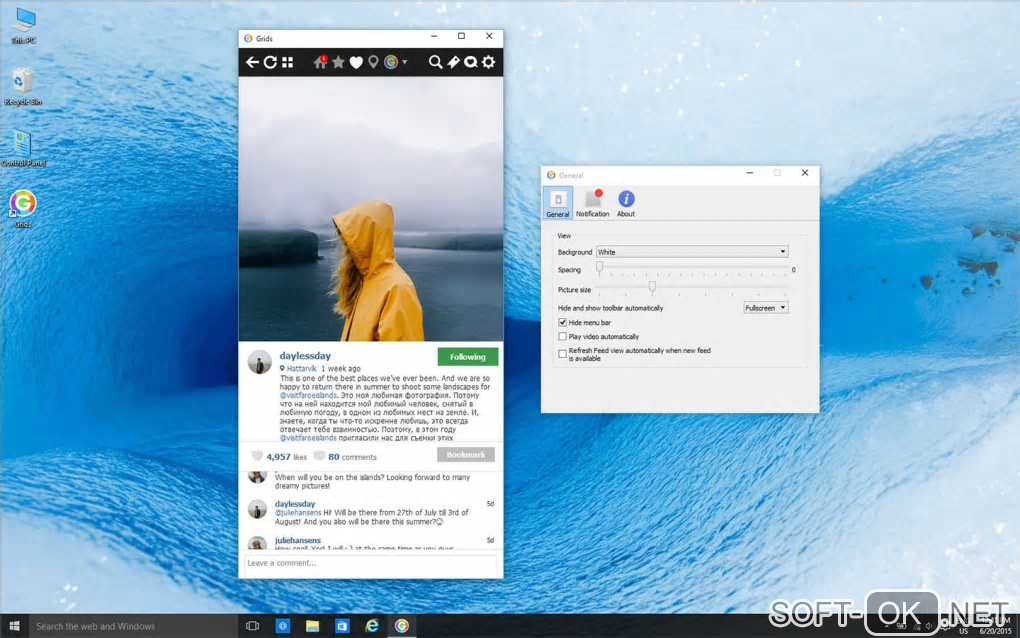Image resolution: width=1020 pixels, height=638 pixels.
Task: Open the activity heart-bubble icon
Action: 471,62
